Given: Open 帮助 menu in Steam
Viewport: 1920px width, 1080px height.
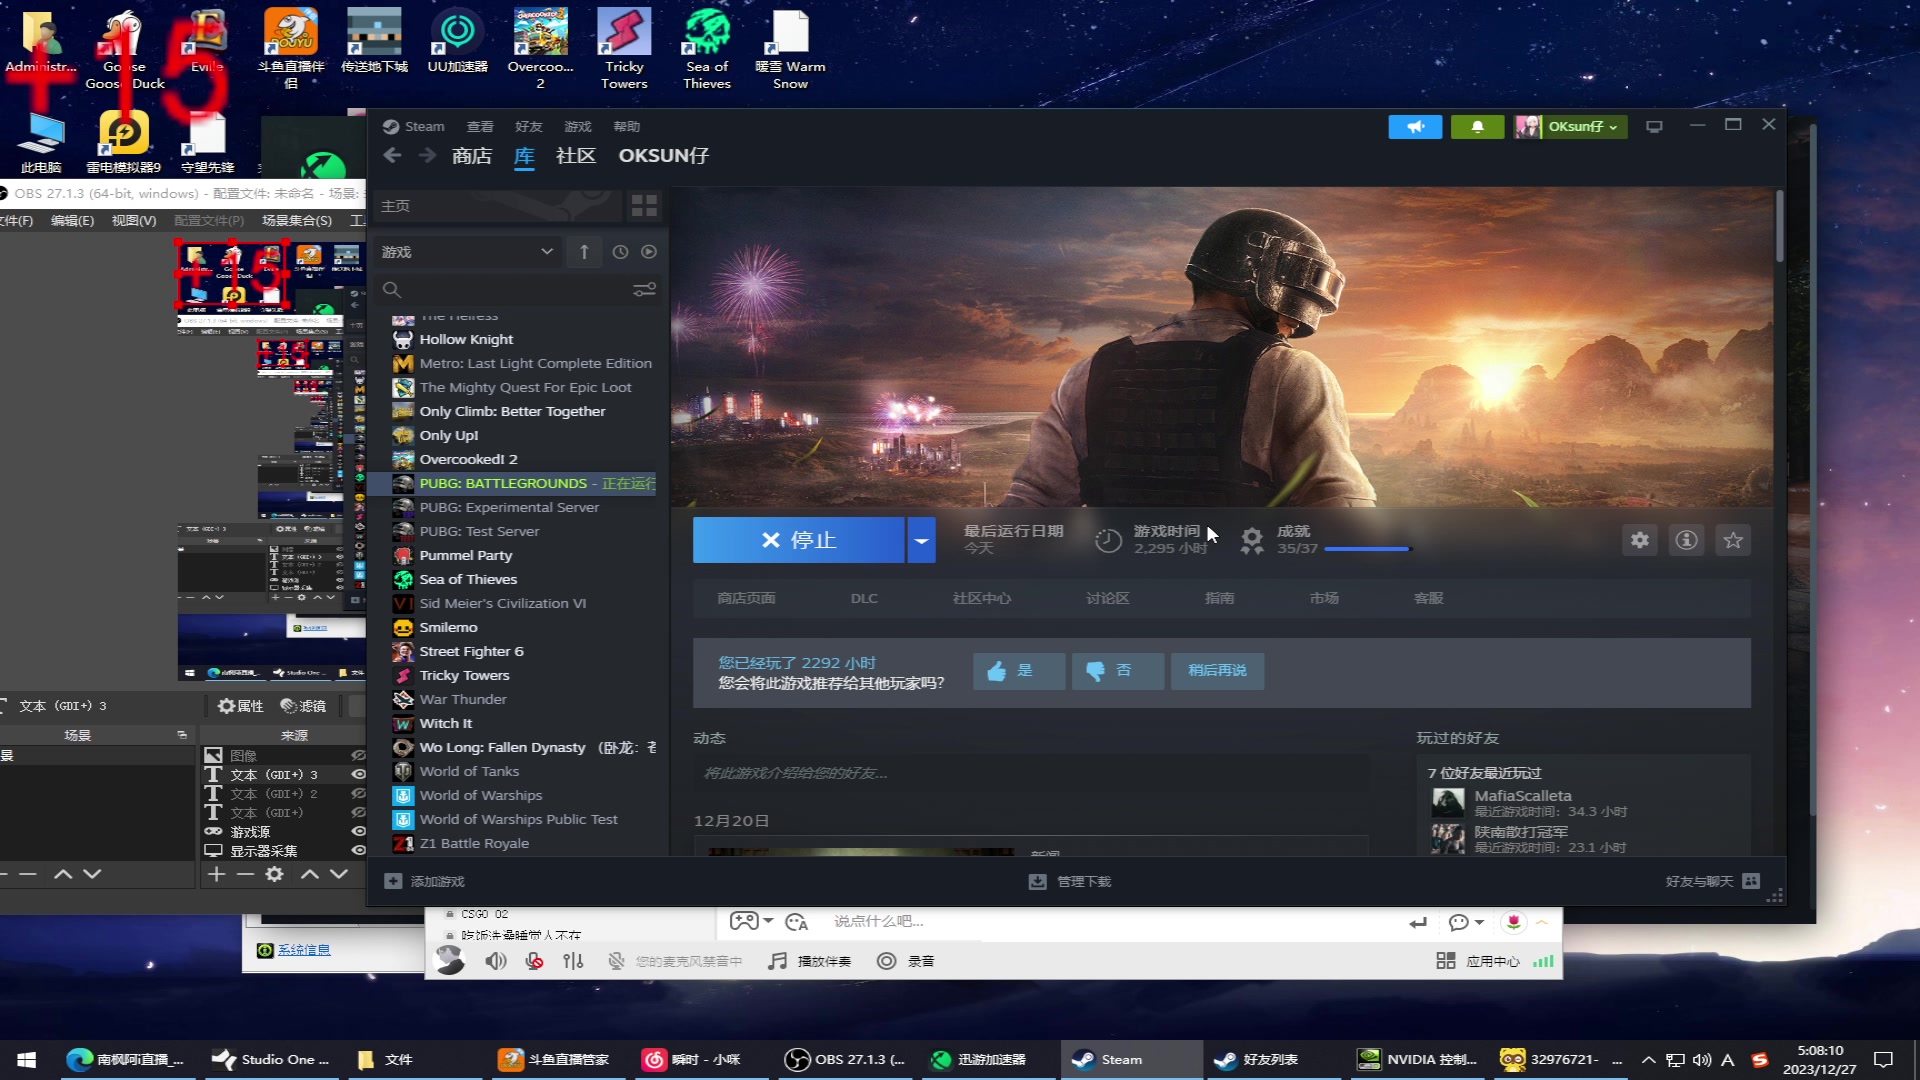Looking at the screenshot, I should click(x=627, y=127).
